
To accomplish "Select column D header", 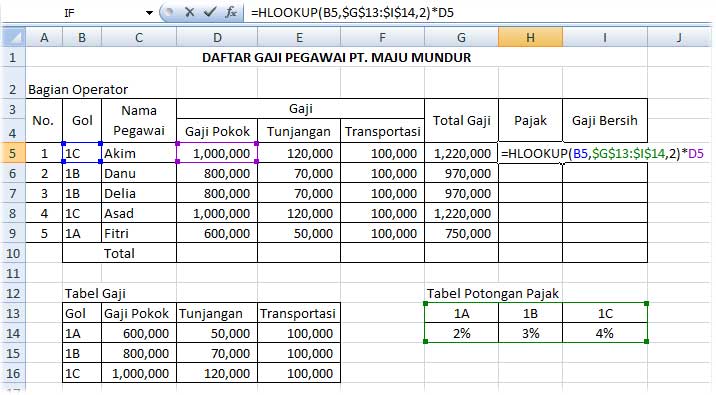I will (217, 37).
